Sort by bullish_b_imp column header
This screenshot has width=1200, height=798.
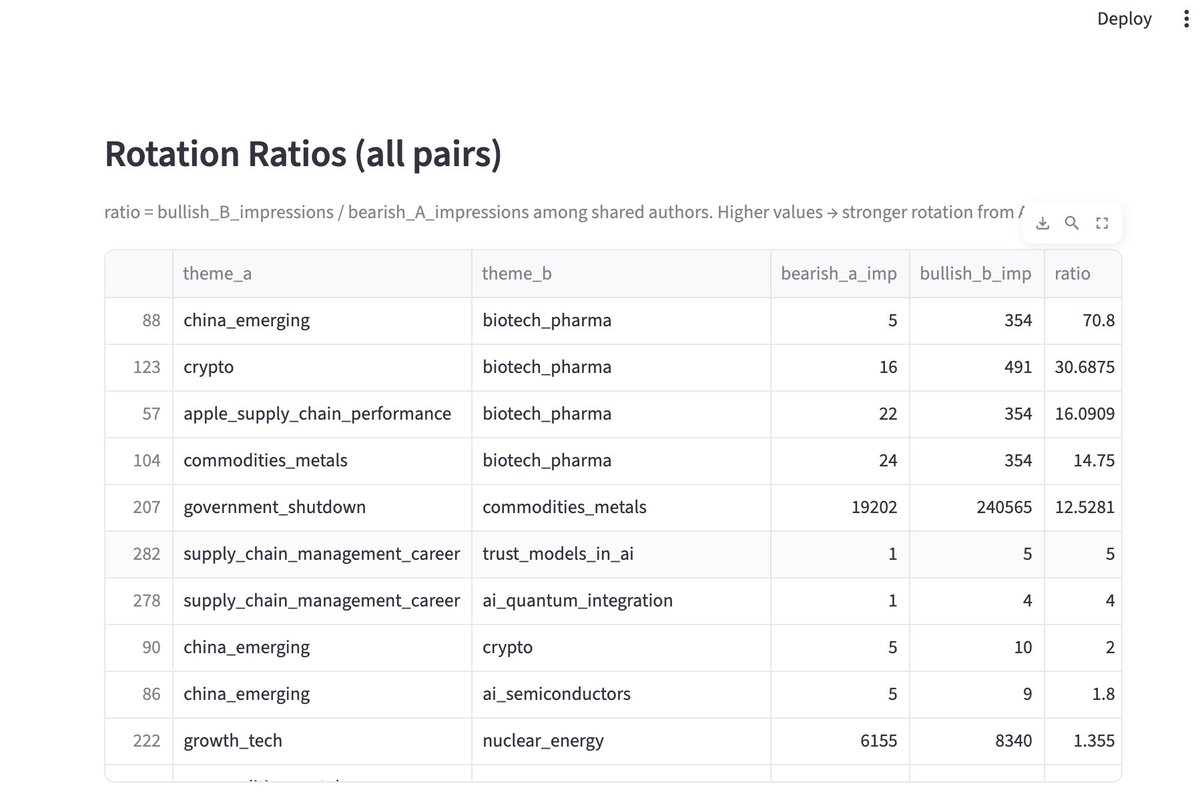pyautogui.click(x=976, y=273)
